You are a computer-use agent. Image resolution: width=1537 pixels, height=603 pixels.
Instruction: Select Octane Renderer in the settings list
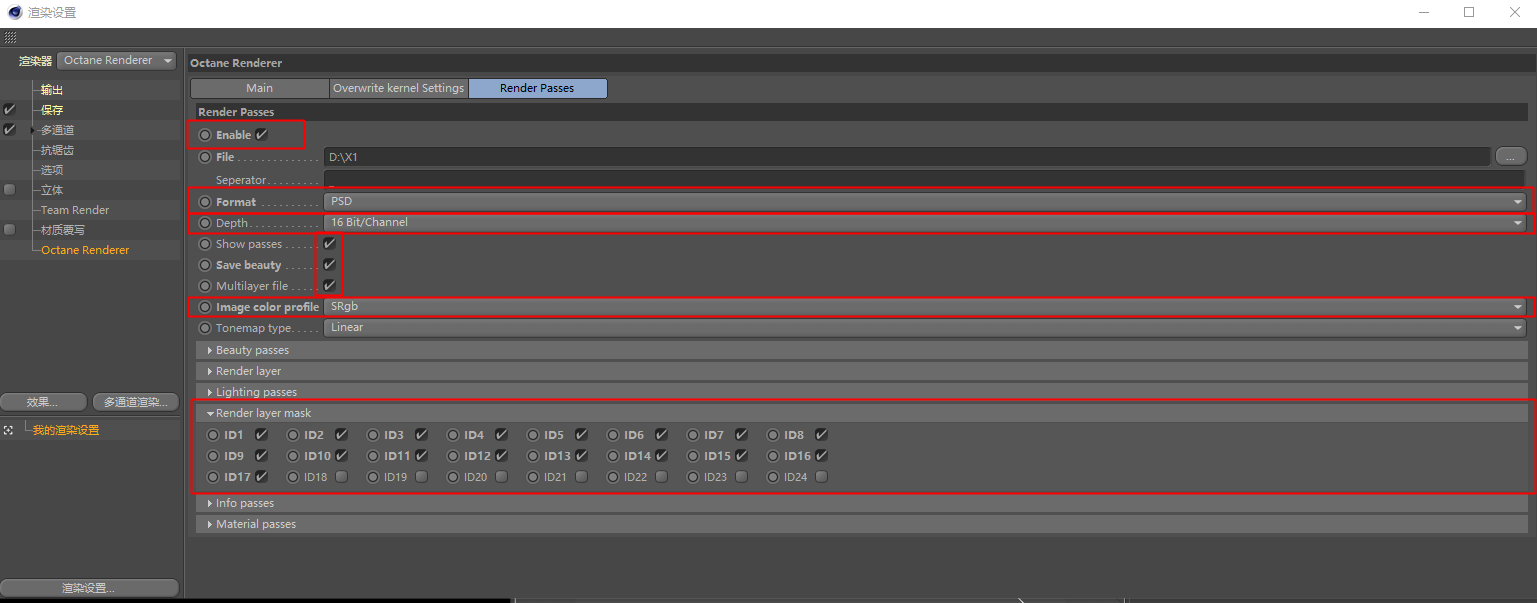[85, 250]
